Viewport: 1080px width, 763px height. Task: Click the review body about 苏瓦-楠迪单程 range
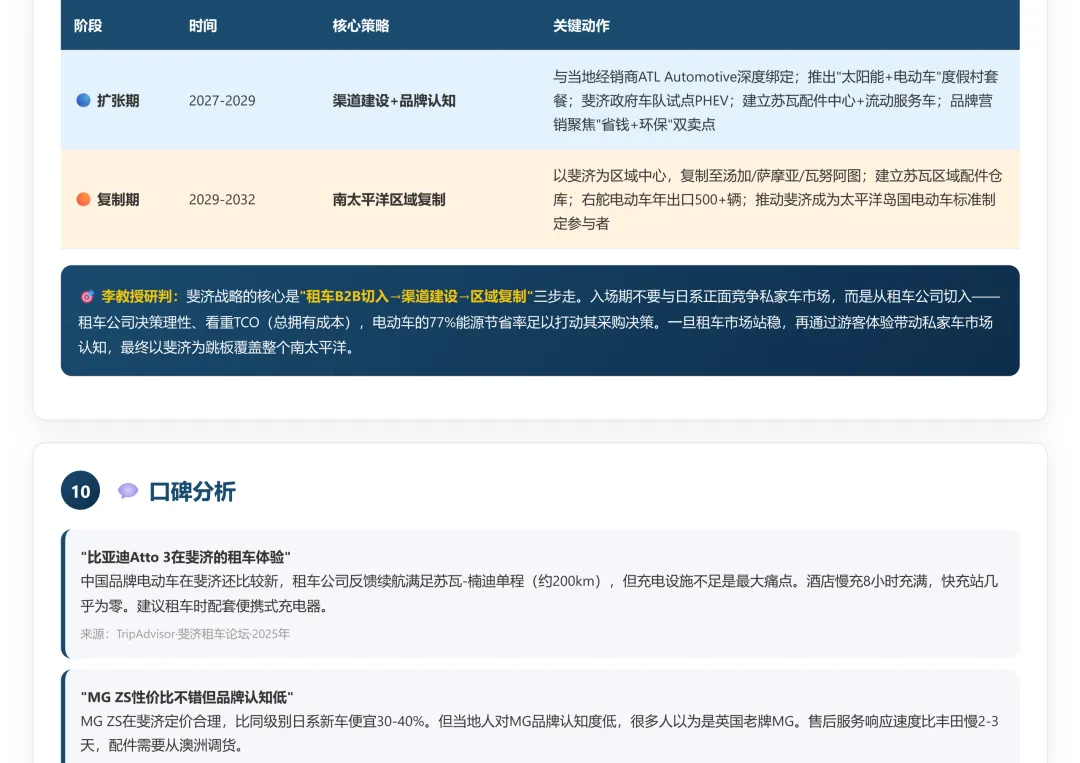[x=539, y=594]
